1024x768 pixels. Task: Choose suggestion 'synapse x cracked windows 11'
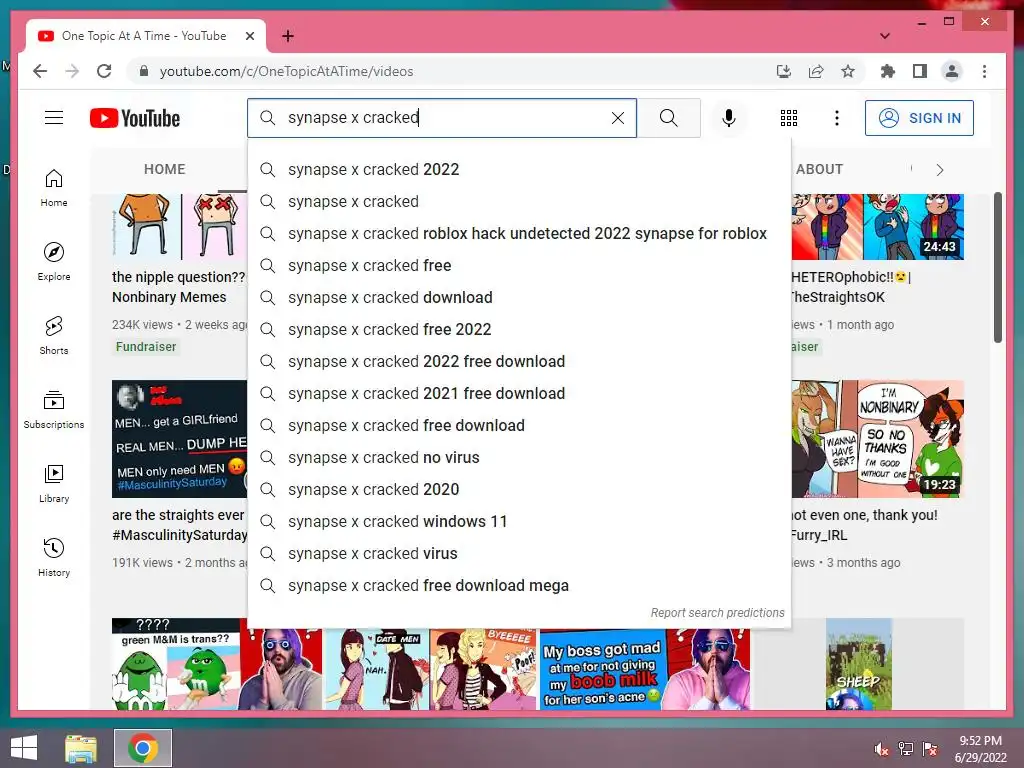tap(519, 522)
